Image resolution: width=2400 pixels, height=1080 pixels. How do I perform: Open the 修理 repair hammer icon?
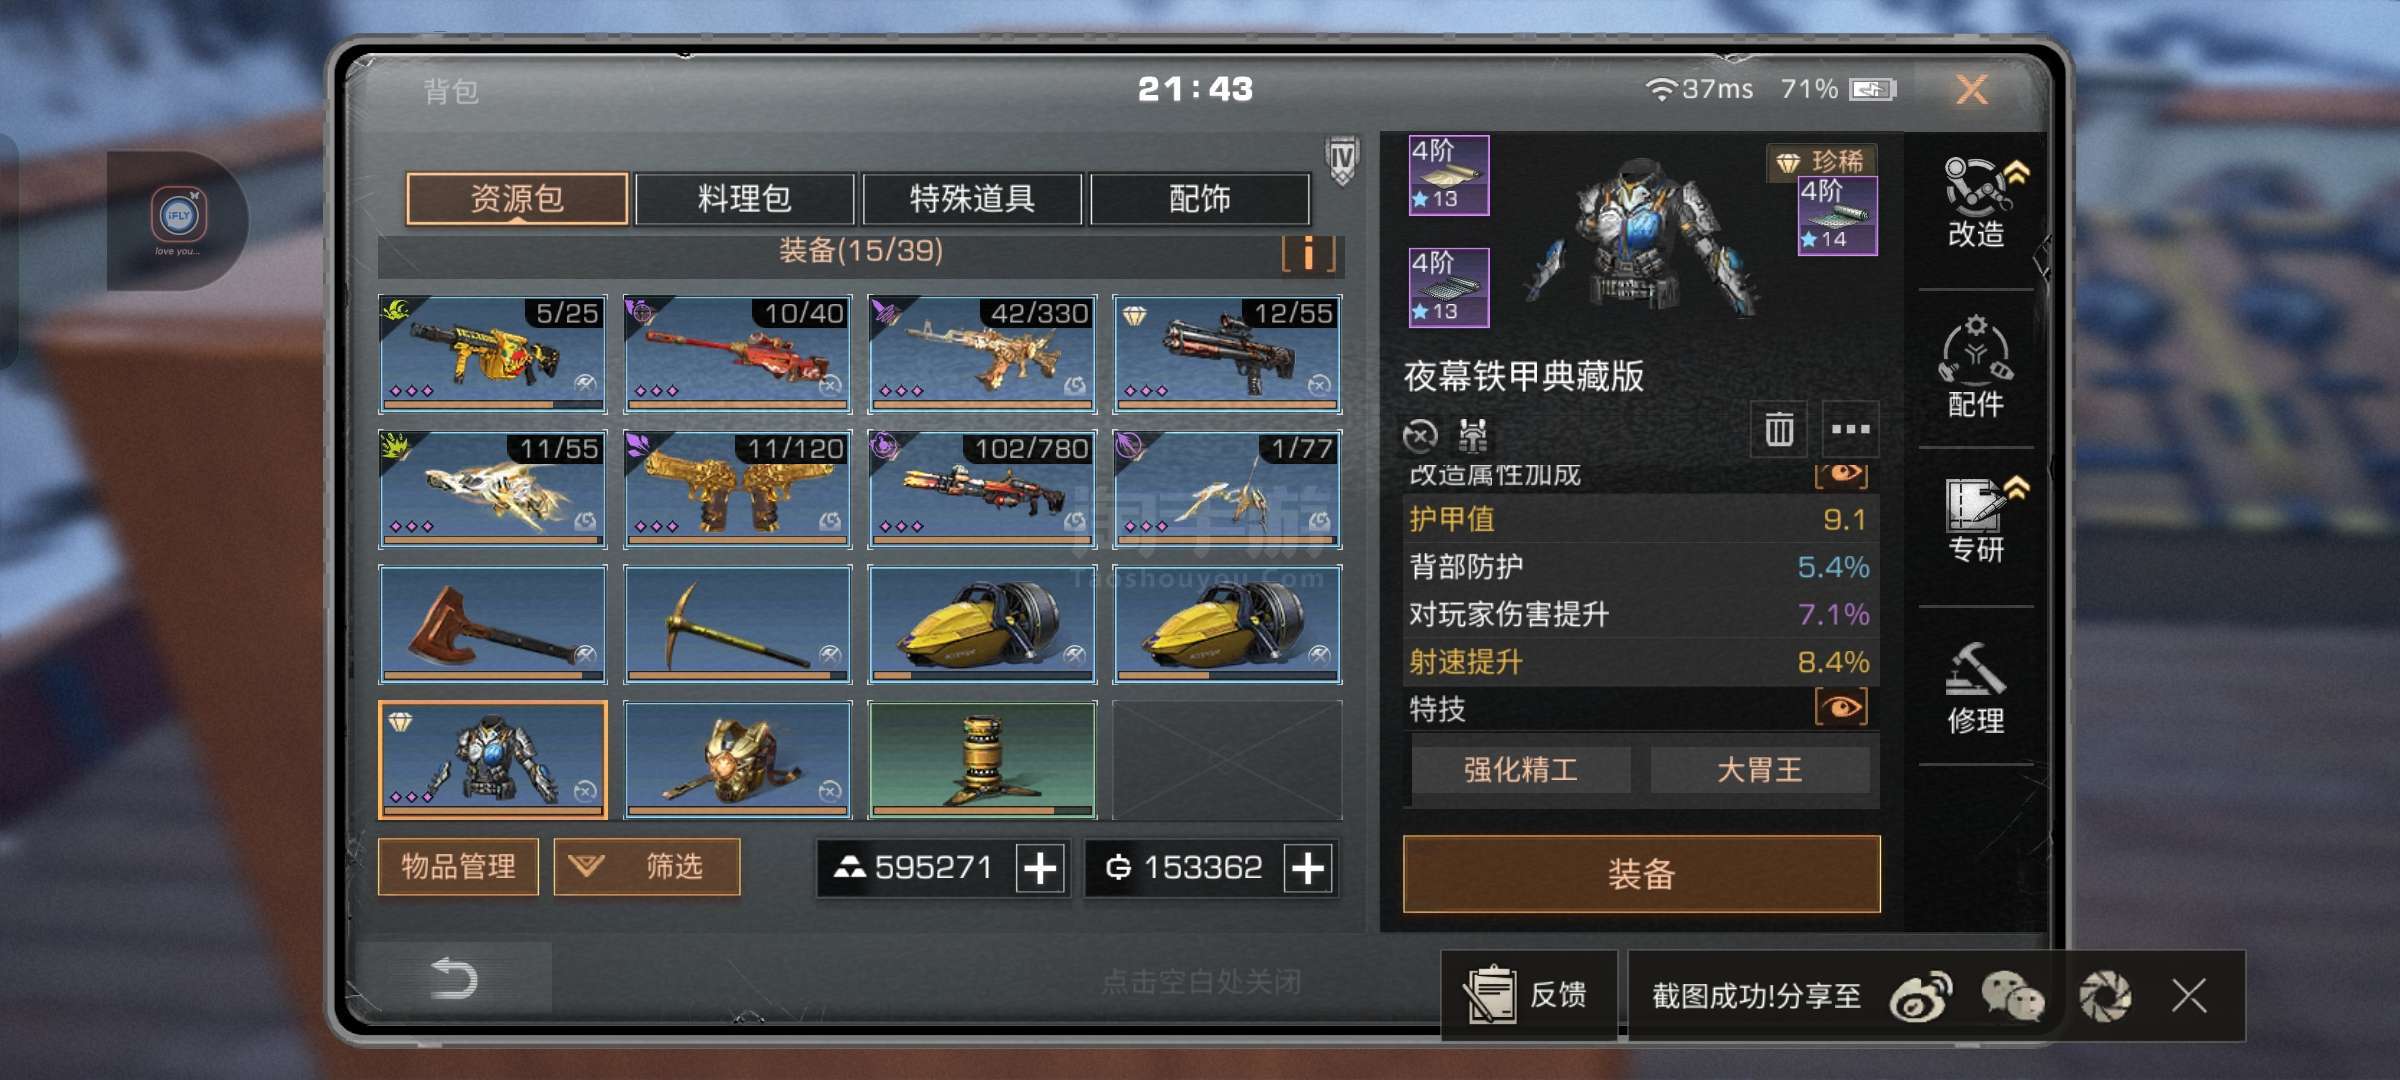point(1976,687)
